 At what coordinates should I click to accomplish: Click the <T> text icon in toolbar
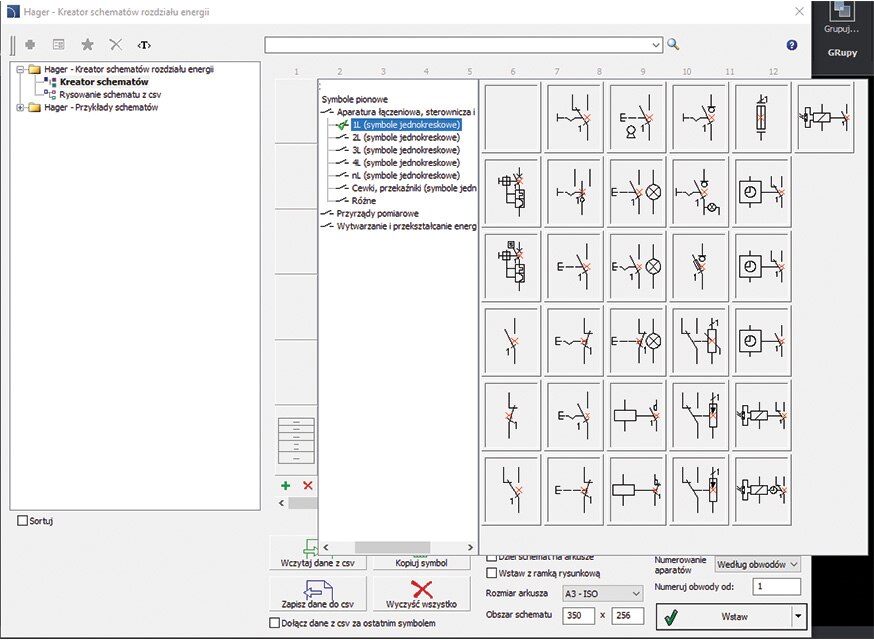click(x=144, y=45)
